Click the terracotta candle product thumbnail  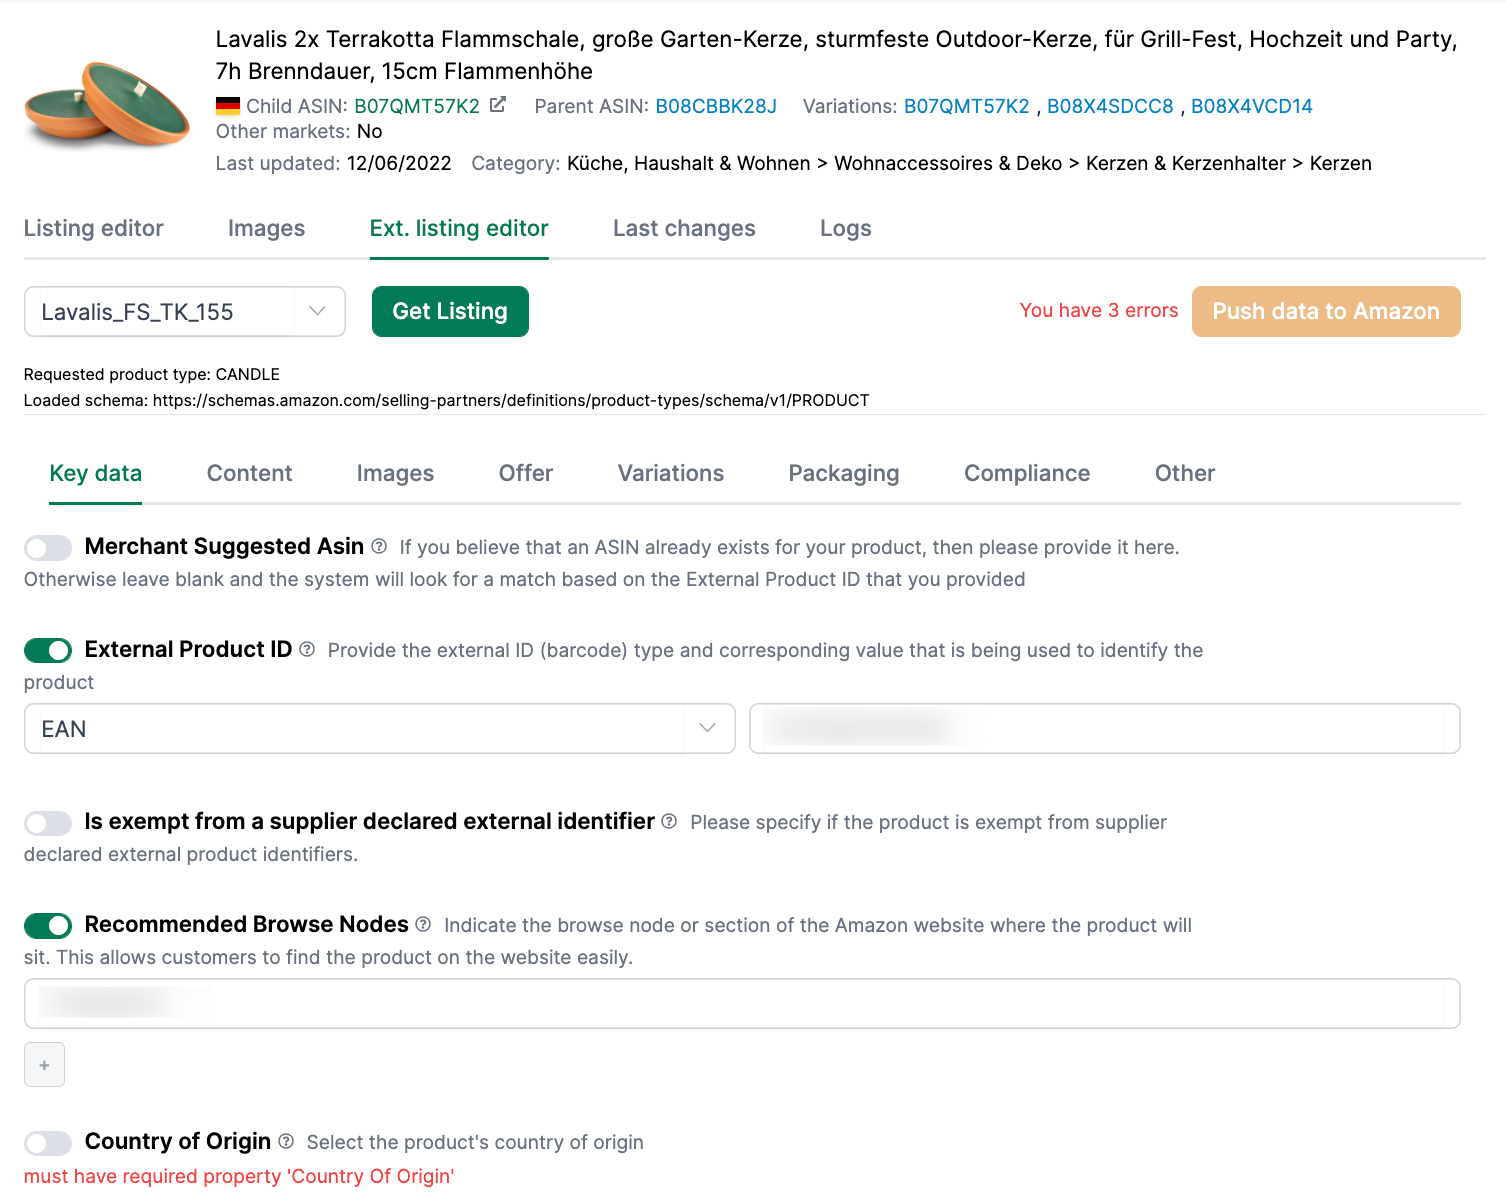[x=107, y=105]
